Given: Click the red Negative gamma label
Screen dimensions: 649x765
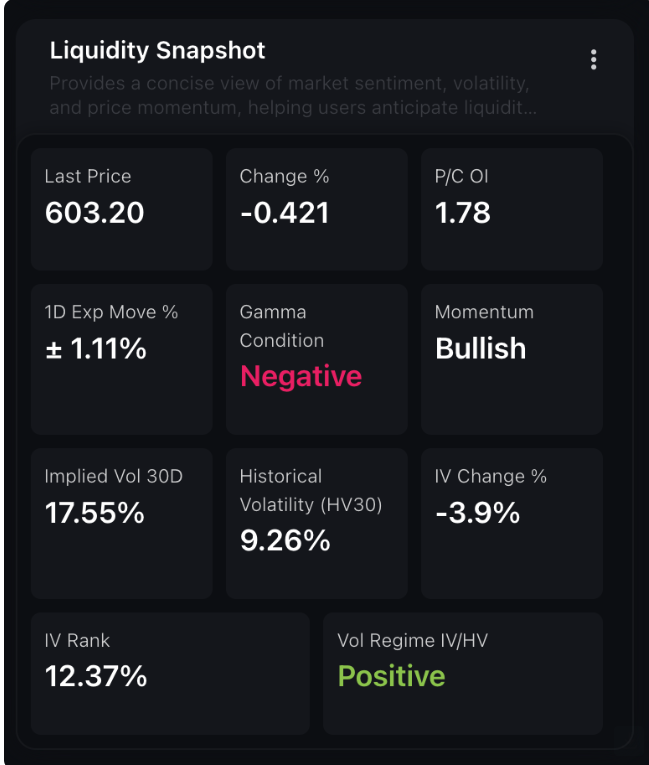Looking at the screenshot, I should [x=300, y=376].
